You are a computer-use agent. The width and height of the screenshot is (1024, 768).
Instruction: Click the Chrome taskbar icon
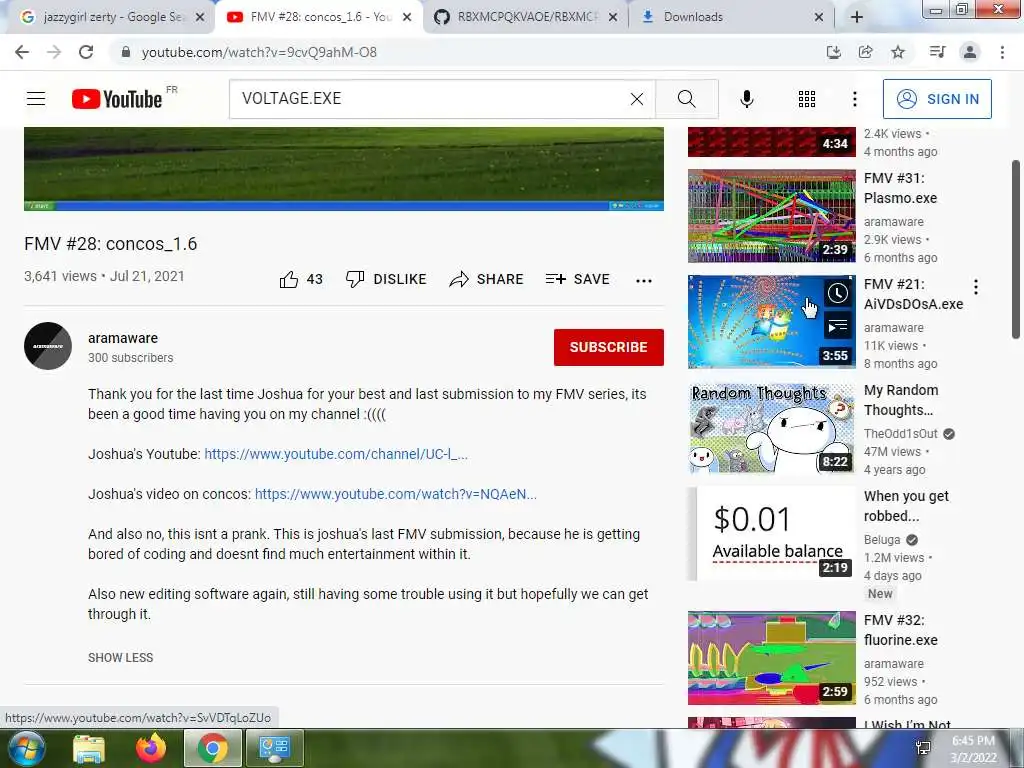pos(212,748)
